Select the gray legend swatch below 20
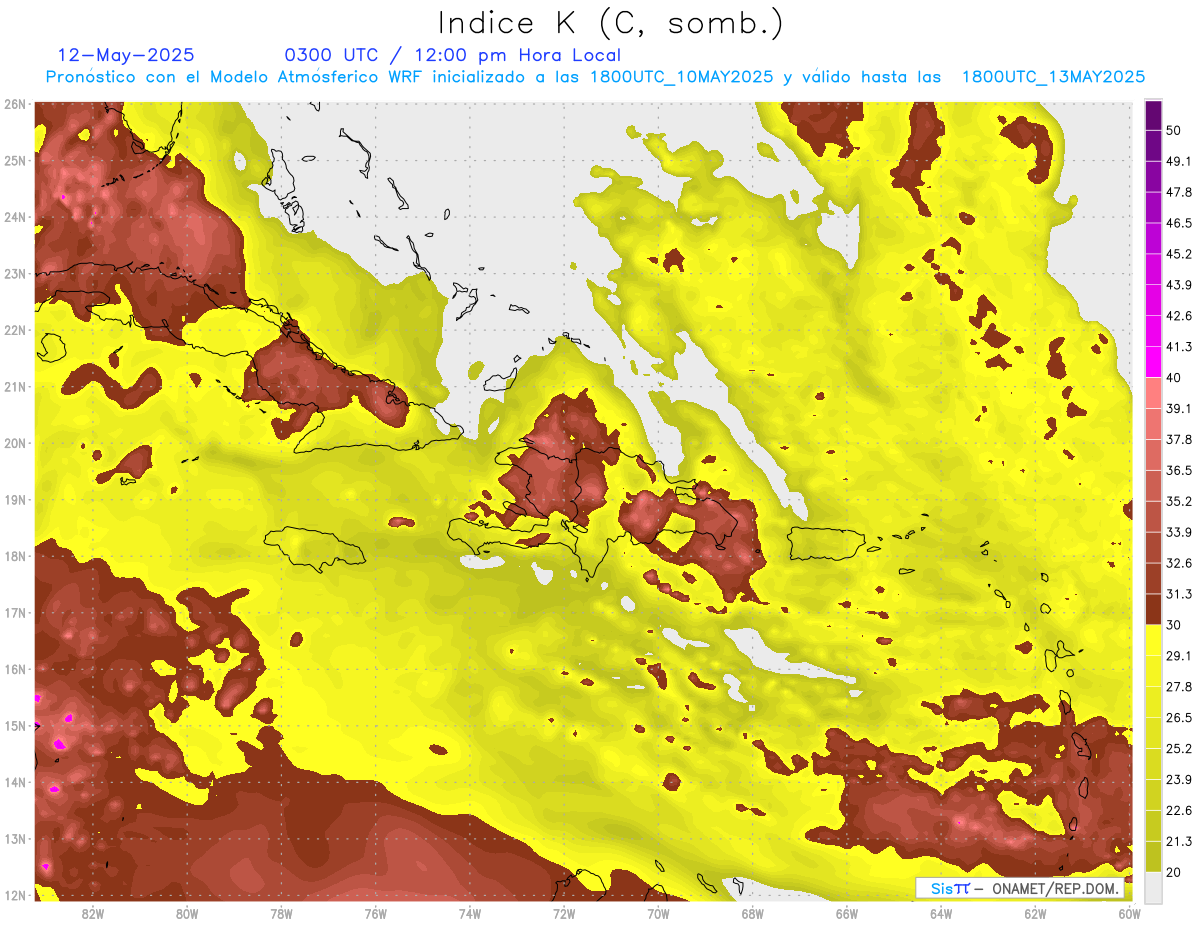Screen dimensions: 1200x927 (x=1153, y=887)
